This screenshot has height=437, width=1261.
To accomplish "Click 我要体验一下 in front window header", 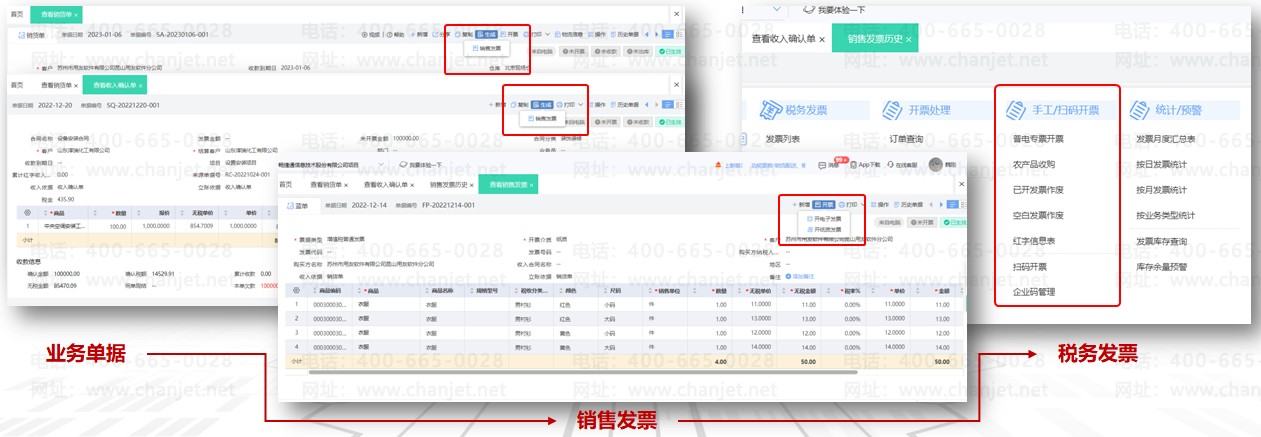I will pos(422,164).
